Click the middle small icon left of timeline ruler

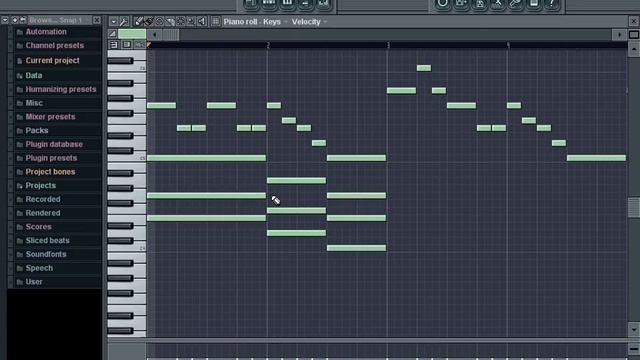click(127, 44)
